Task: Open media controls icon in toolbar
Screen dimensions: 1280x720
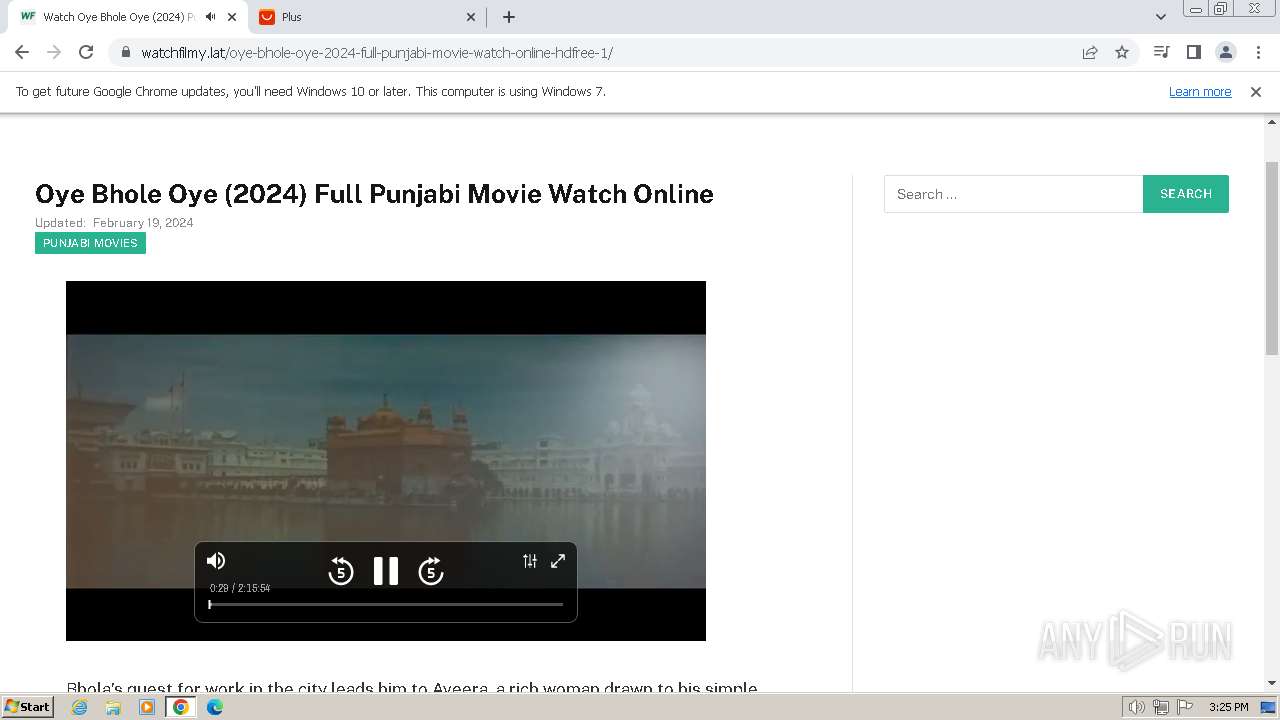Action: point(1161,52)
